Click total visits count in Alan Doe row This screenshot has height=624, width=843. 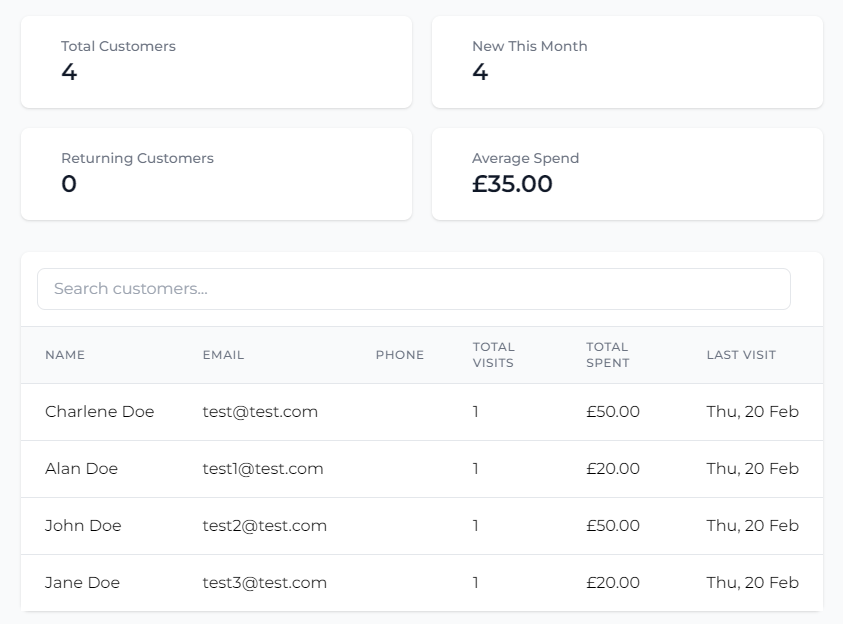click(x=476, y=469)
